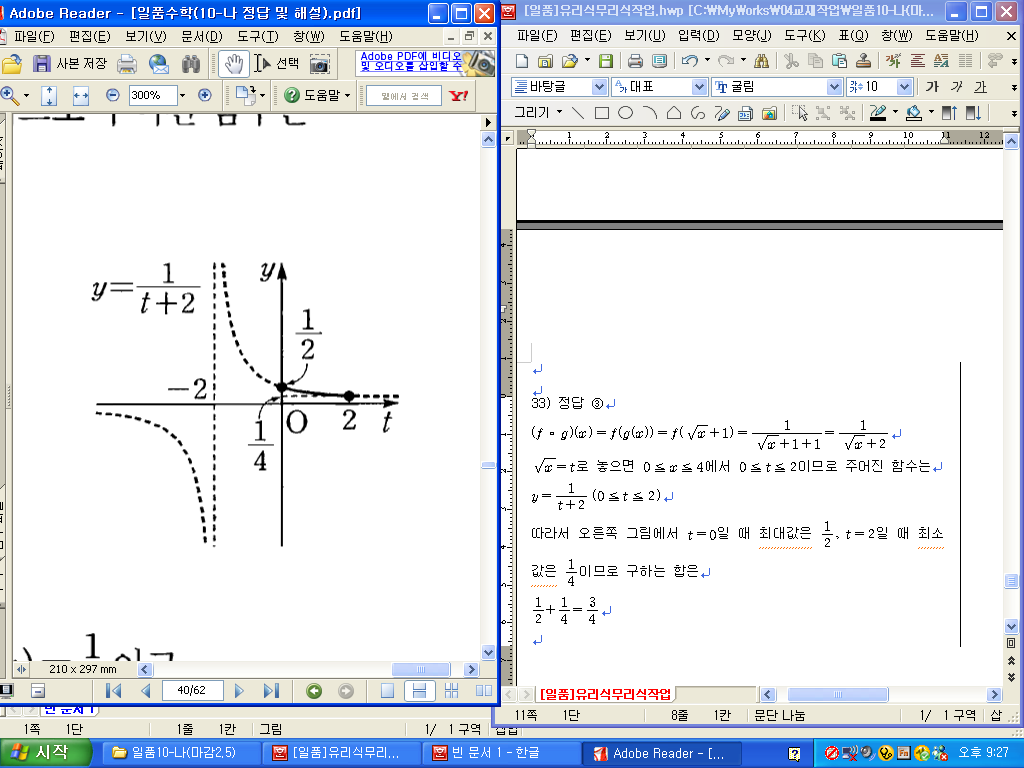Click the Save icon in Hangul toolbar
Screen dimensions: 1024x768
pyautogui.click(x=606, y=61)
